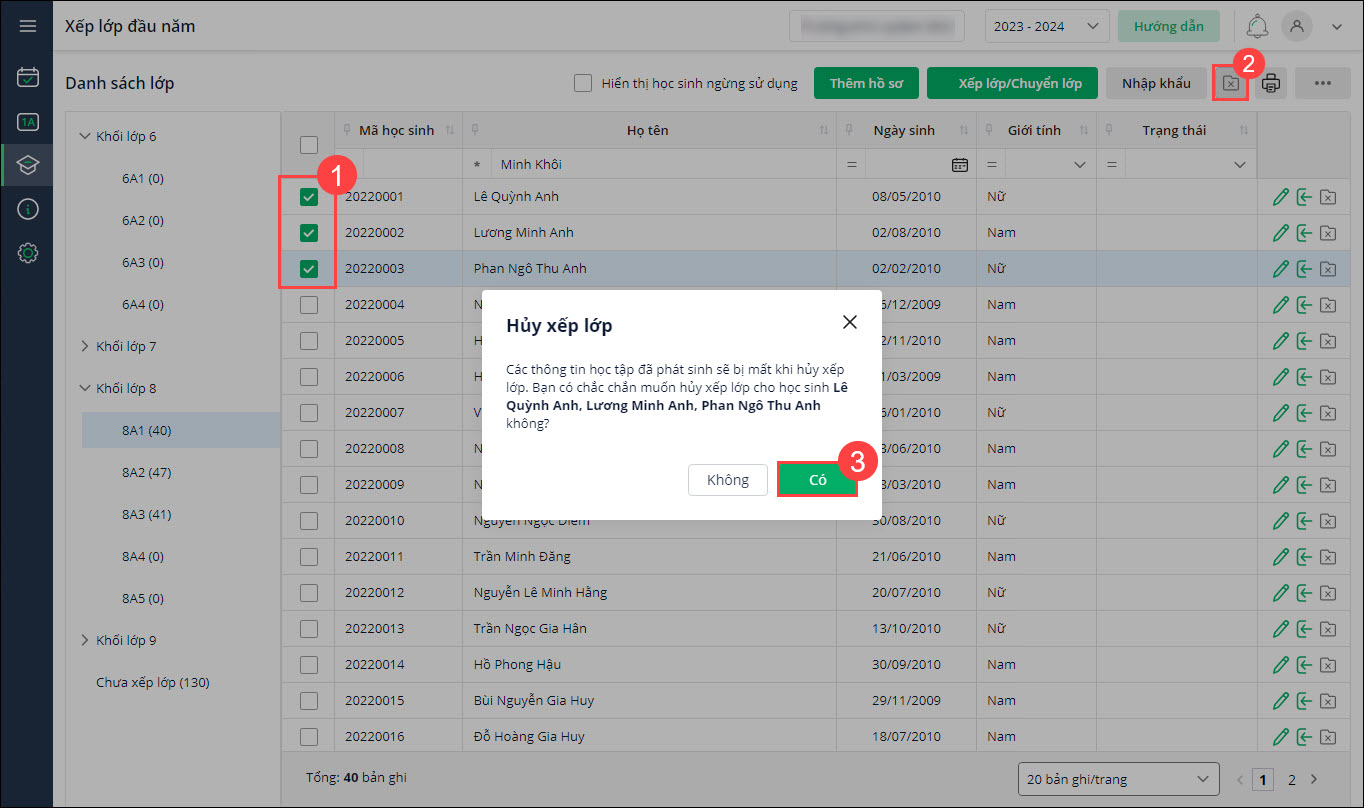The width and height of the screenshot is (1364, 808).
Task: Expand the chevron next to user avatar
Action: [x=1337, y=27]
